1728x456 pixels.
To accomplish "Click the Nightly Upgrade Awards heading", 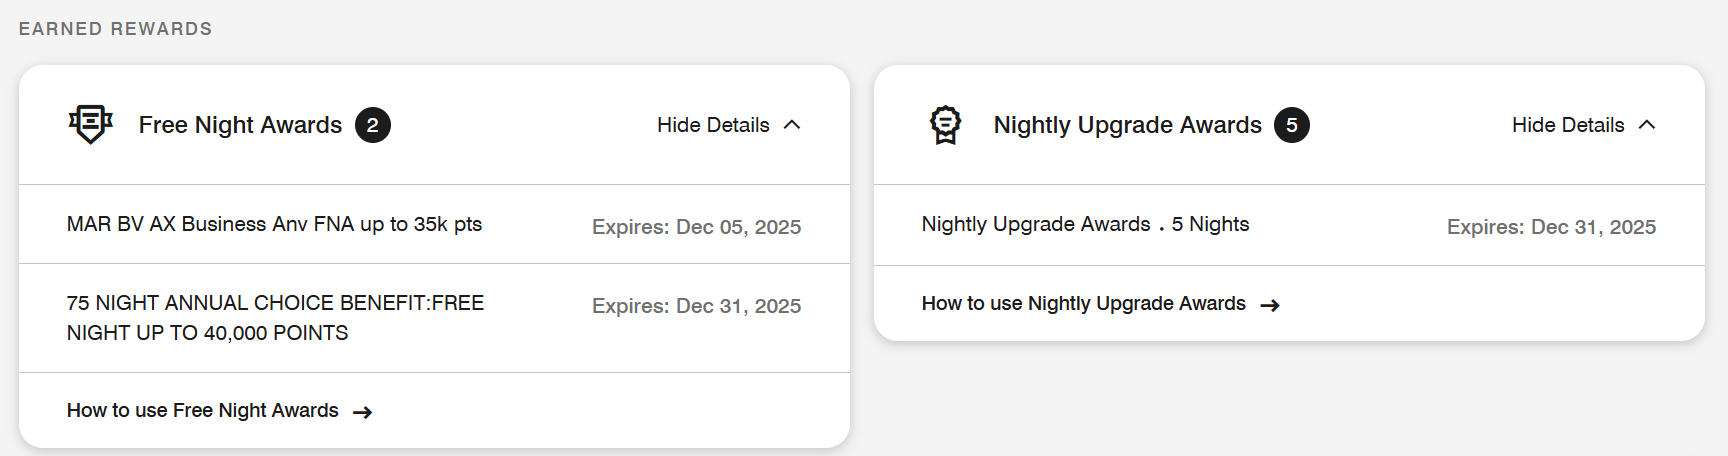I will (x=1128, y=125).
